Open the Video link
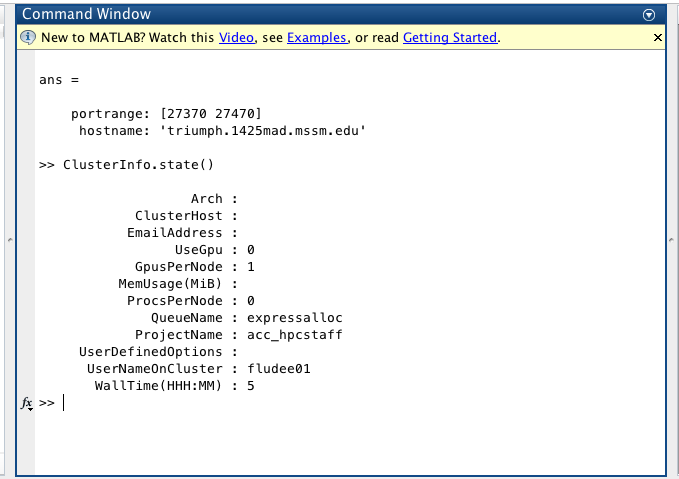This screenshot has height=479, width=679. [x=236, y=38]
